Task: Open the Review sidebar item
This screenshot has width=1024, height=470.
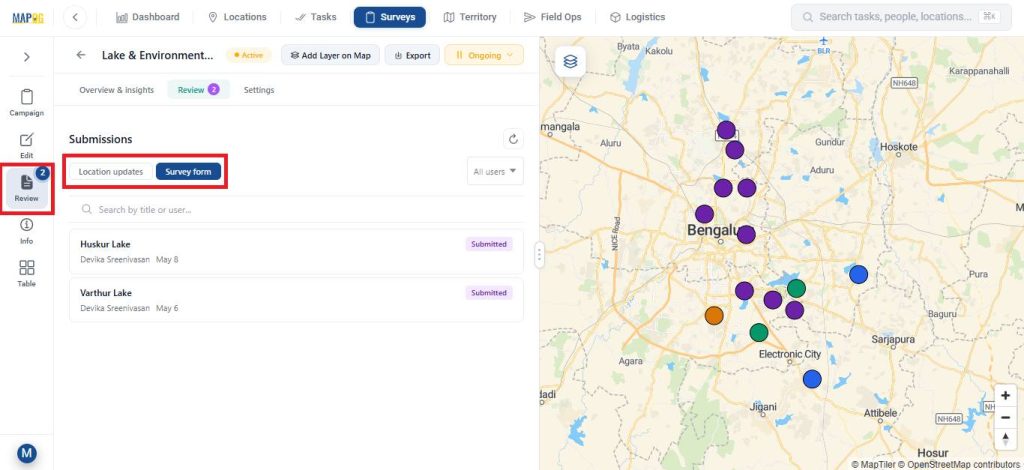Action: [x=27, y=188]
